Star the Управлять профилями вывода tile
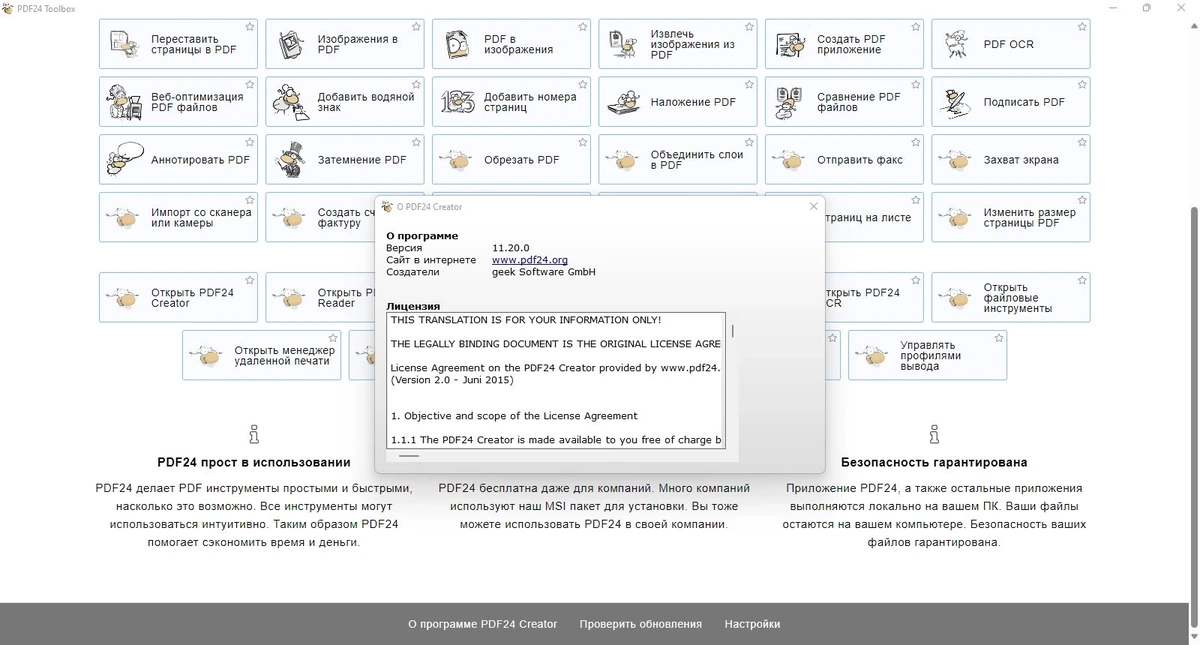 998,339
